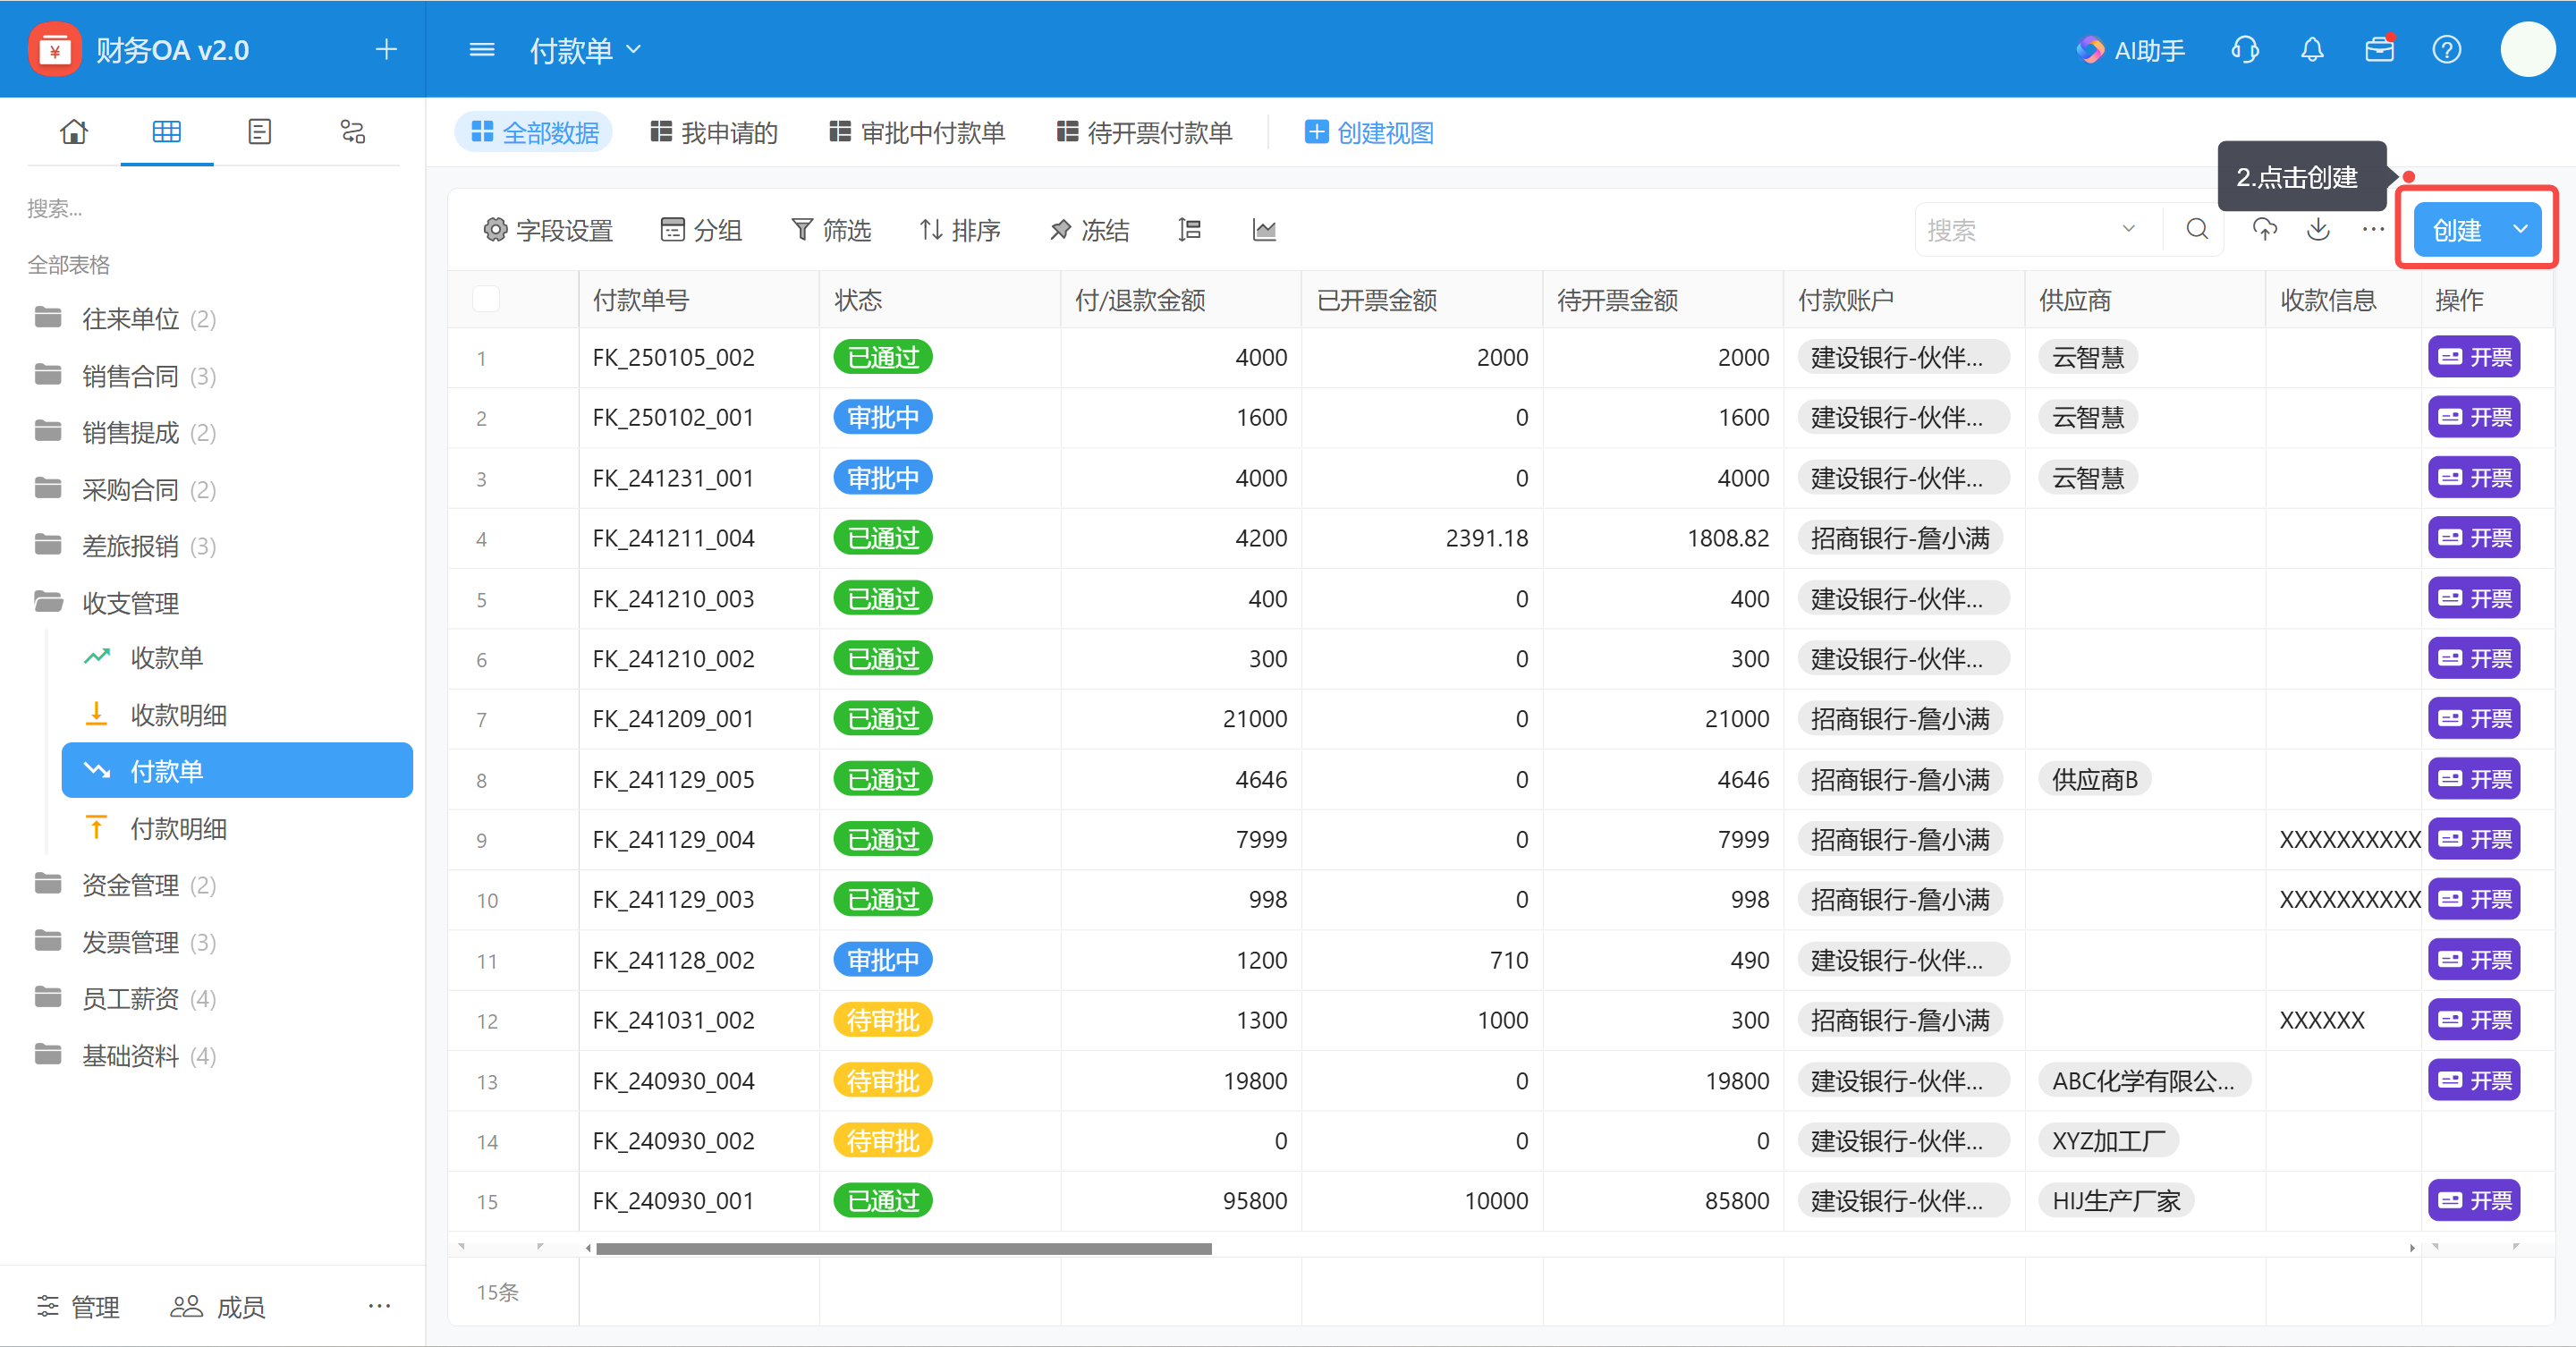Image resolution: width=2576 pixels, height=1347 pixels.
Task: Switch to the 待开票付款单 view tab
Action: [x=1144, y=132]
